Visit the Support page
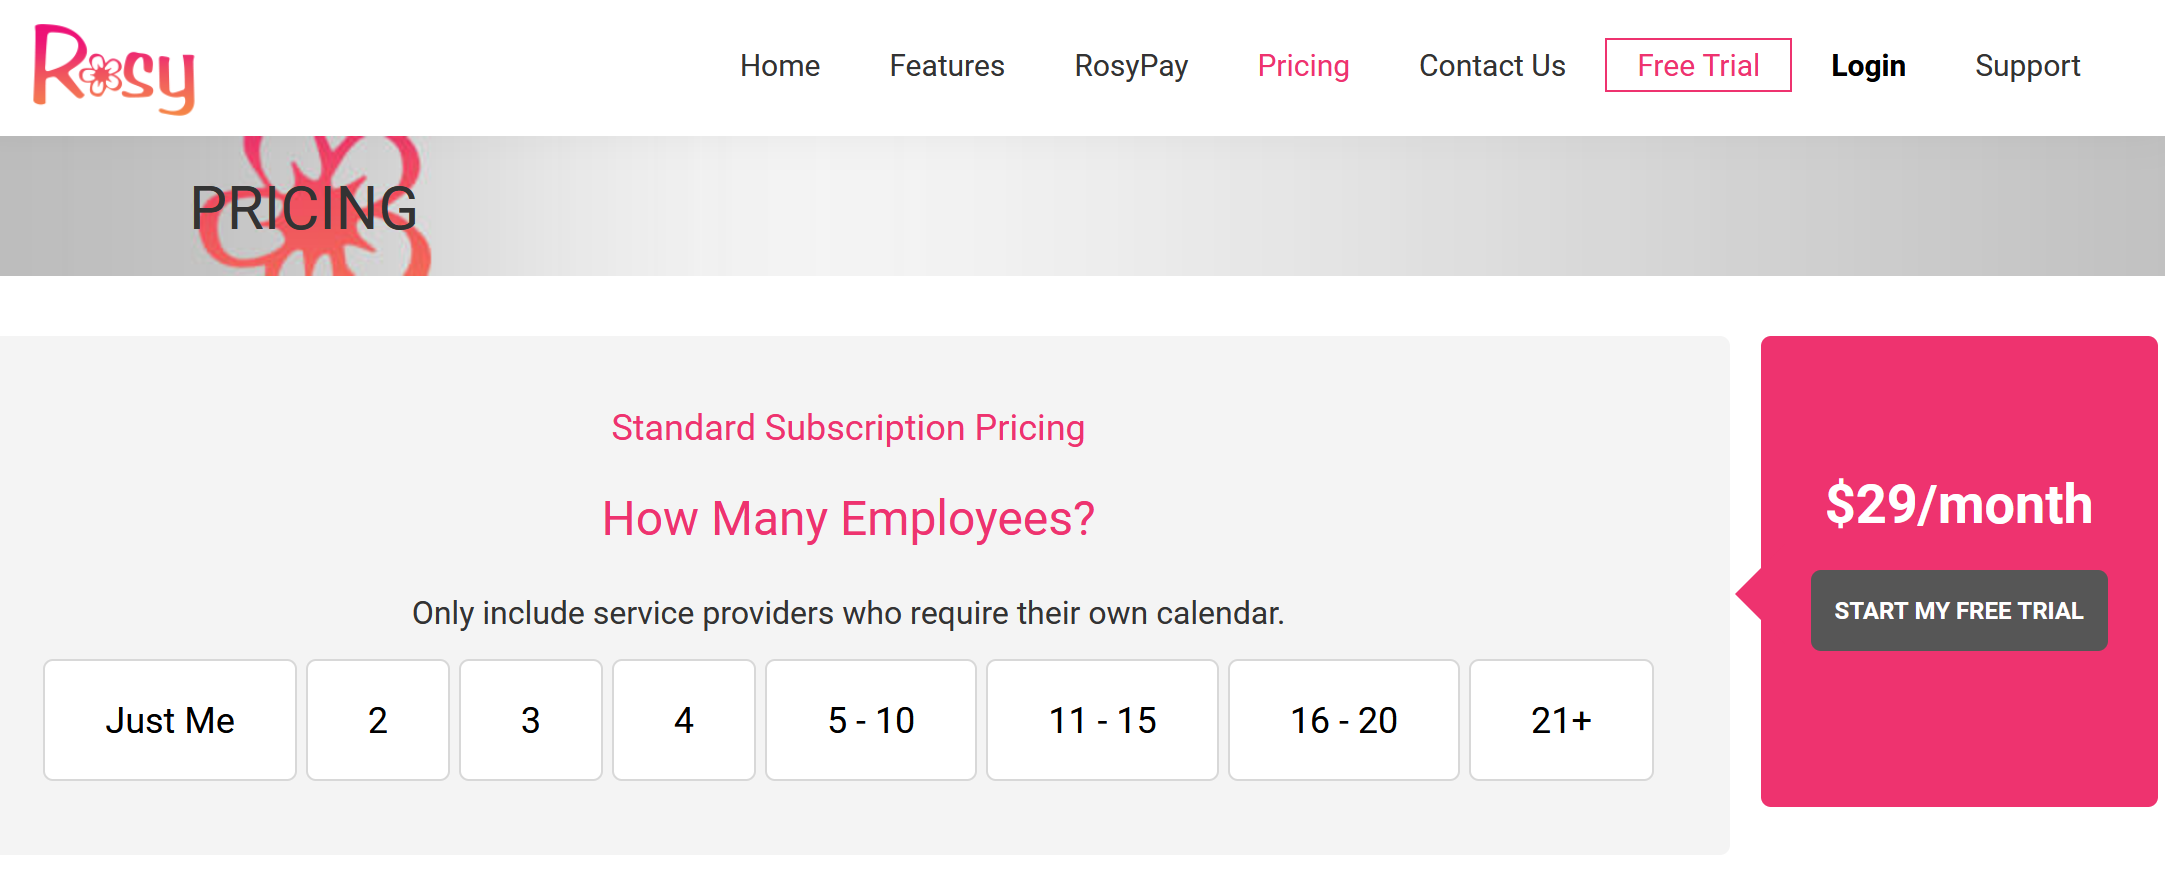The width and height of the screenshot is (2165, 879). pyautogui.click(x=2027, y=66)
